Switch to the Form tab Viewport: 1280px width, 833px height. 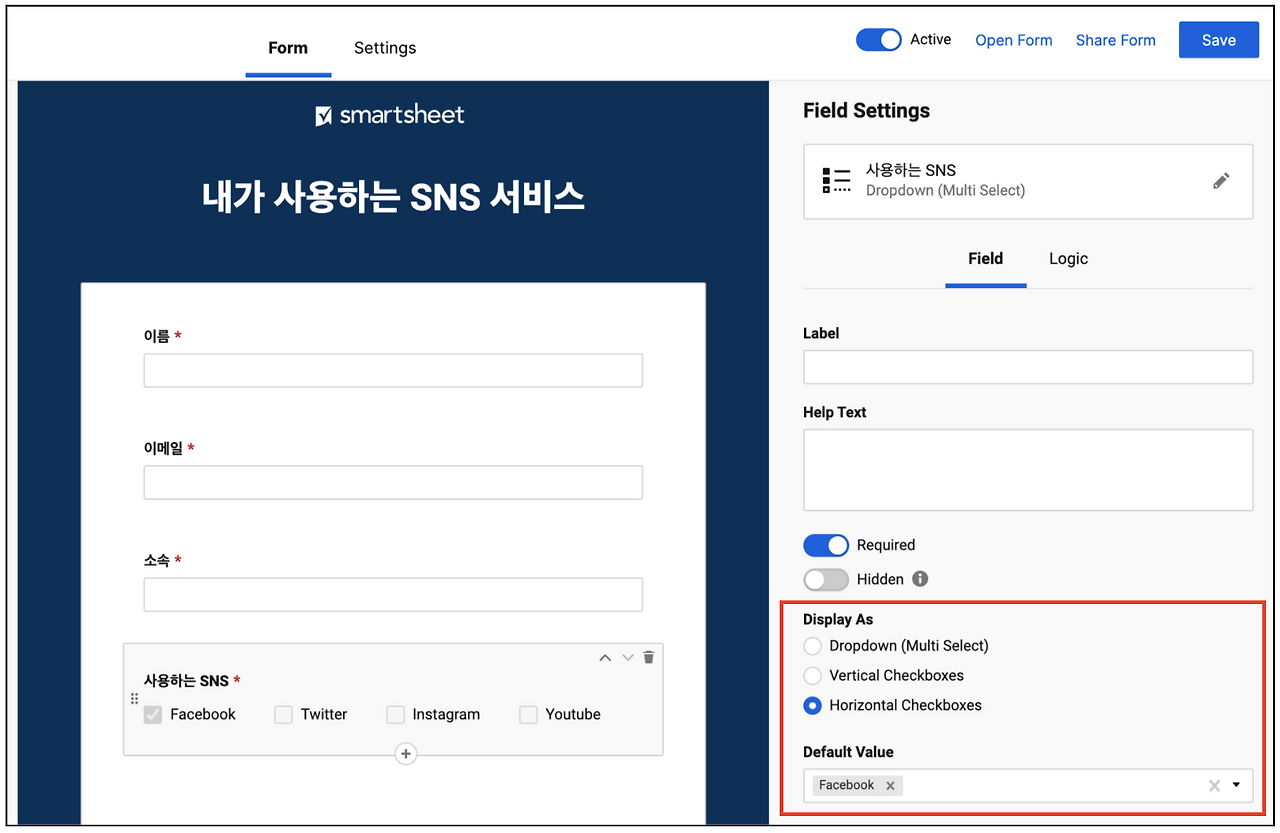click(x=288, y=48)
